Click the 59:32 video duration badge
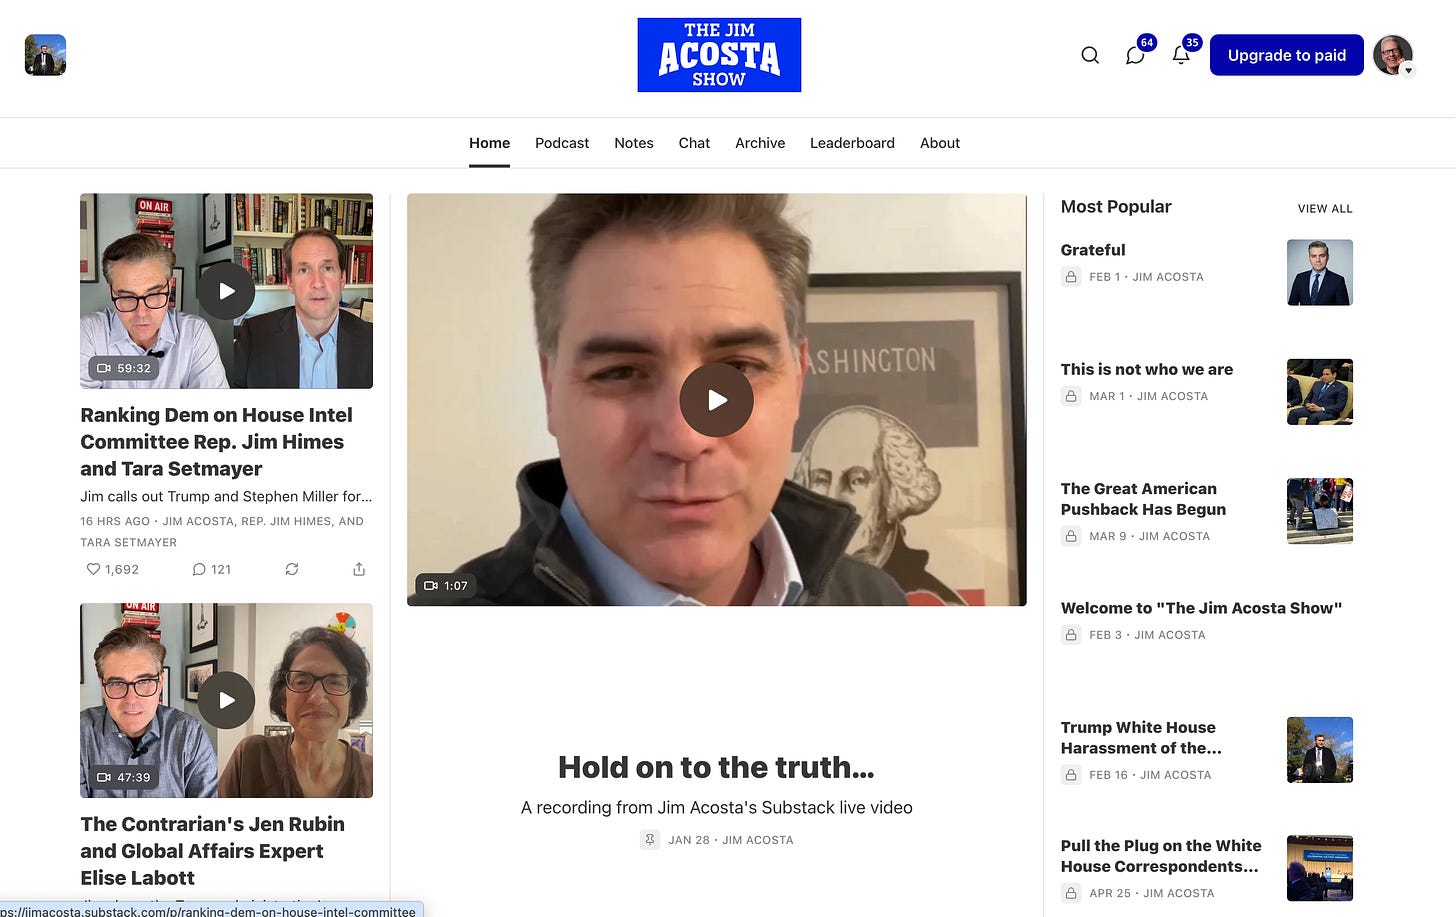This screenshot has width=1456, height=917. point(124,368)
